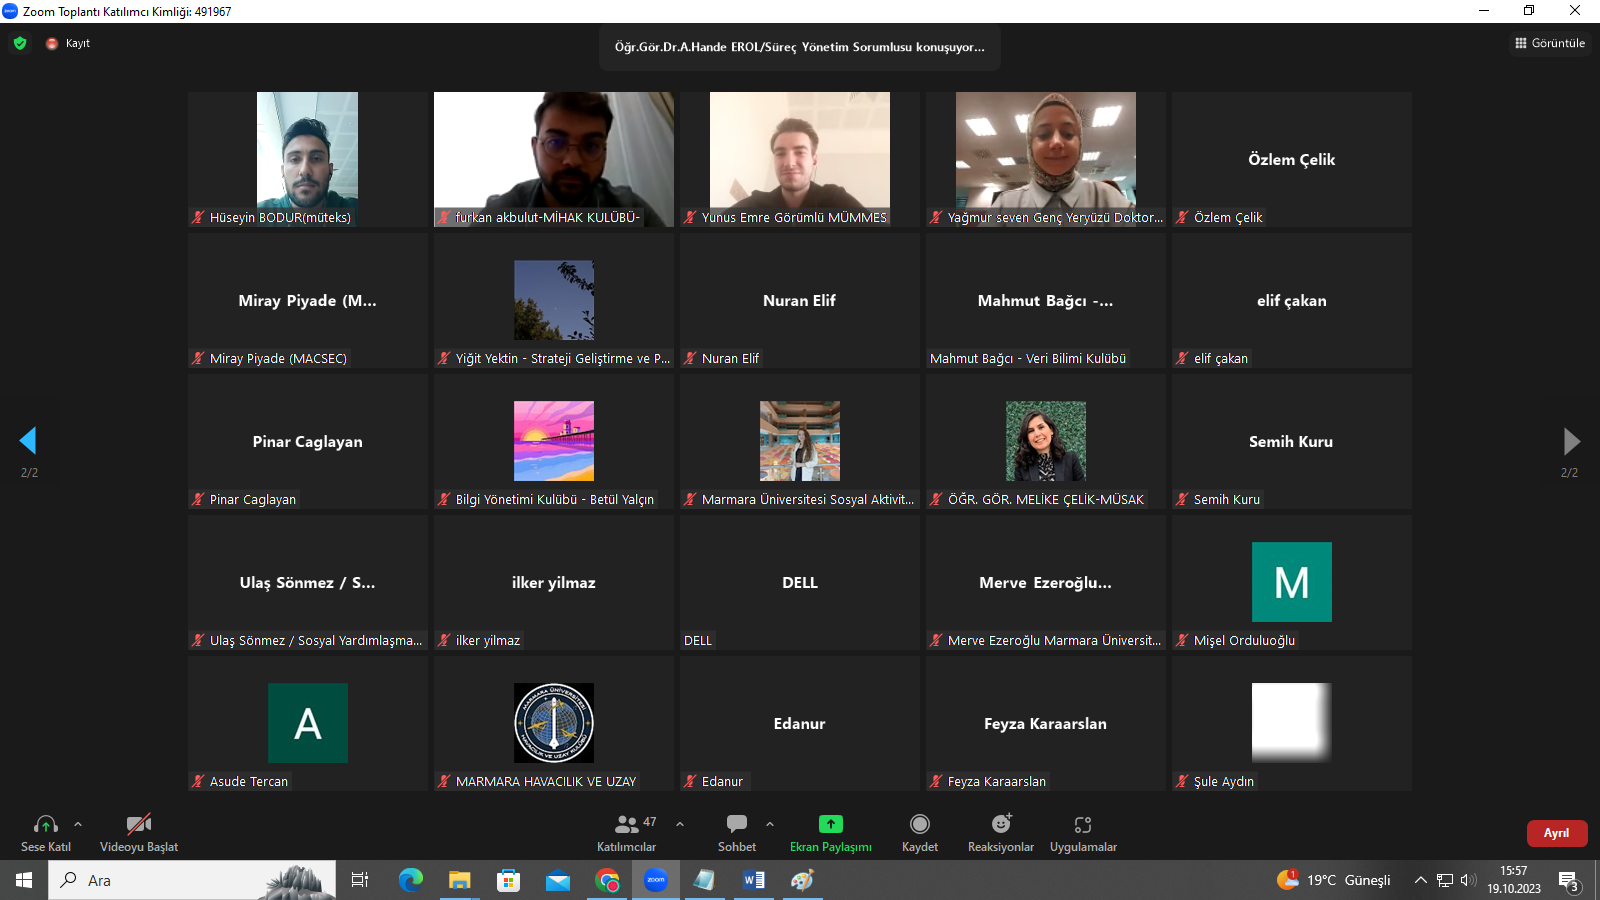Go to next page with right arrow
Image resolution: width=1600 pixels, height=900 pixels.
point(1571,440)
